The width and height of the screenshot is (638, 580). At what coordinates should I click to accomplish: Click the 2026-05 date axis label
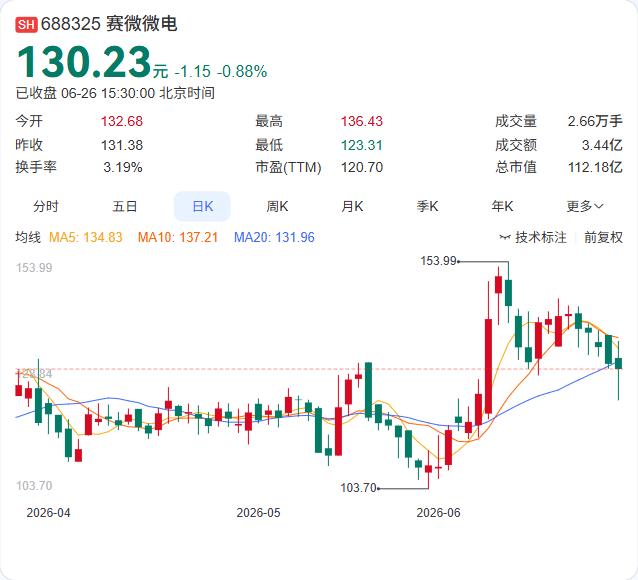[x=258, y=512]
